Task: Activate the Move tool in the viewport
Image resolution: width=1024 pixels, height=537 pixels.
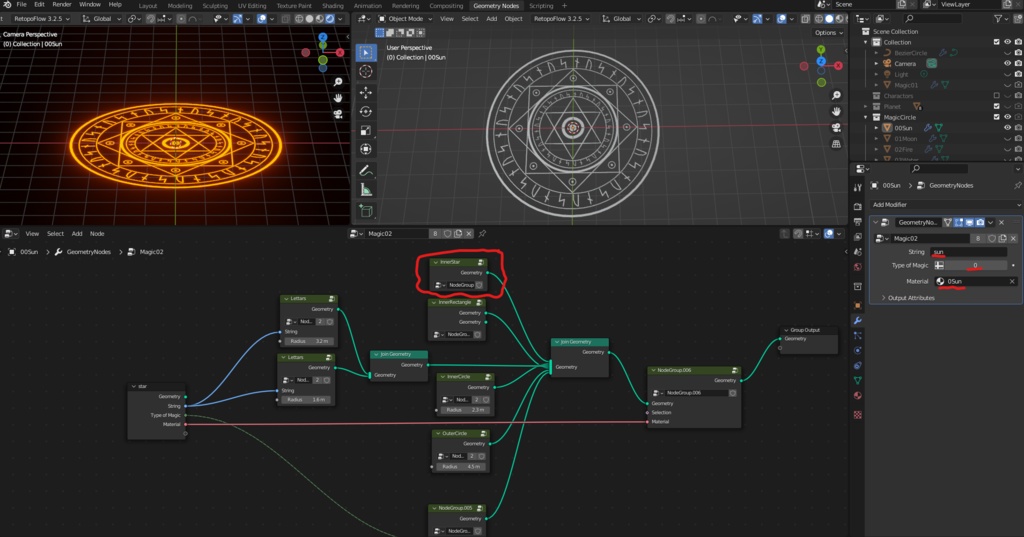Action: pos(365,91)
